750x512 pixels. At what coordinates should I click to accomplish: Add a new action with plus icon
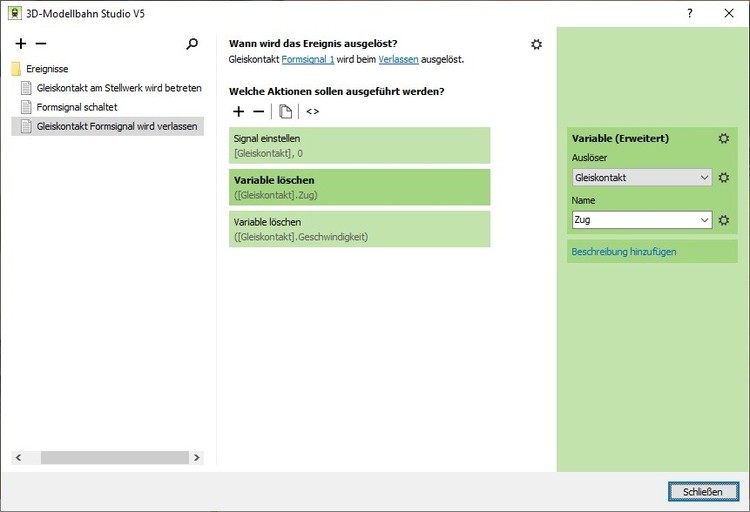click(x=238, y=111)
